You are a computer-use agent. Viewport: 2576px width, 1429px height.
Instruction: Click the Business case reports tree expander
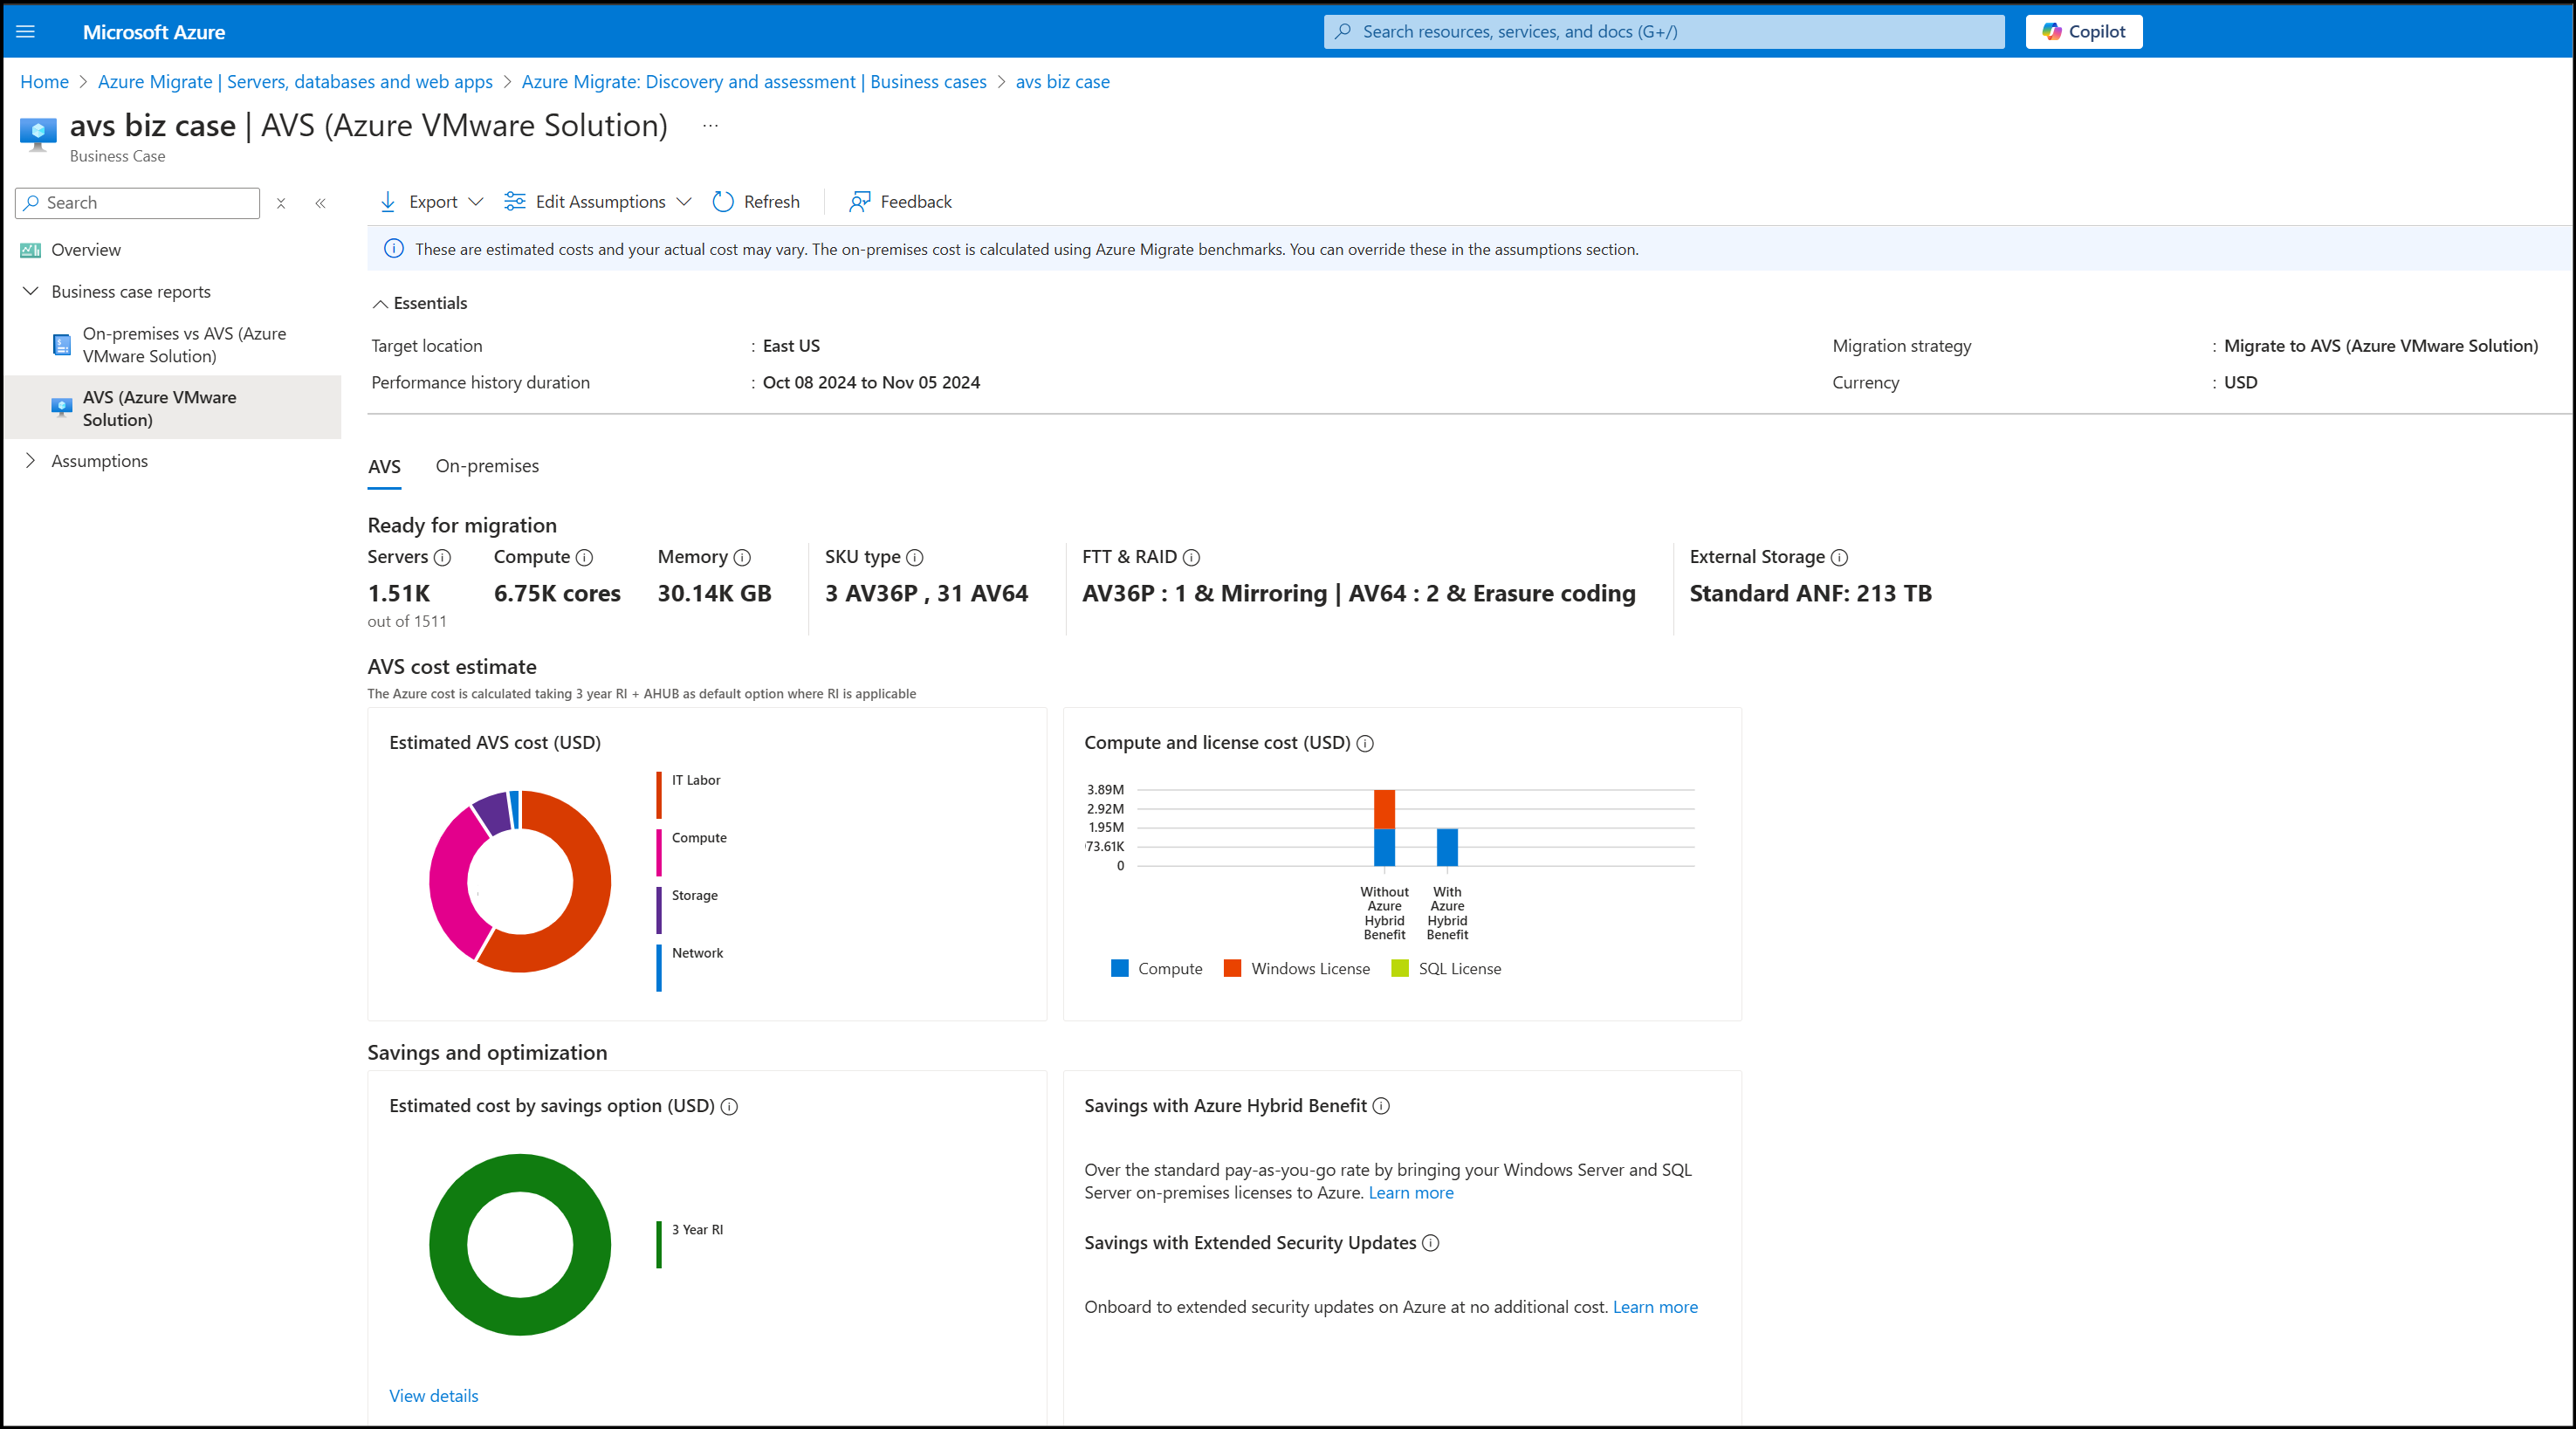[x=30, y=291]
